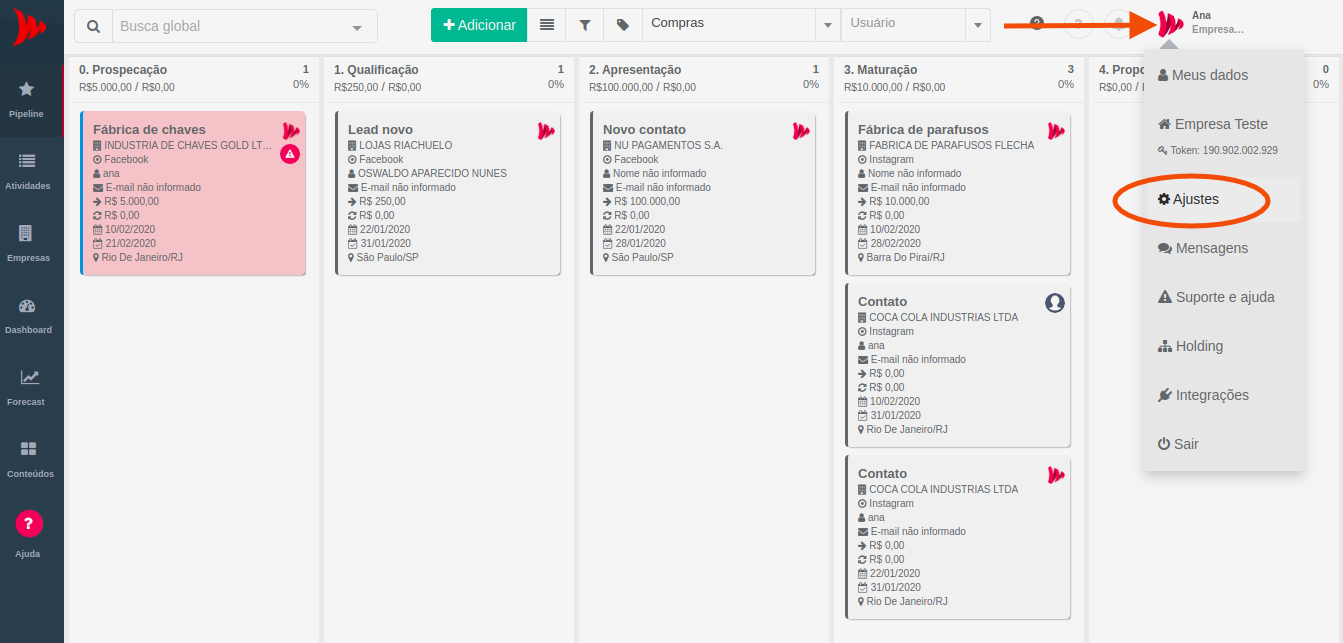
Task: Open Conteúdos in the sidebar
Action: click(28, 457)
